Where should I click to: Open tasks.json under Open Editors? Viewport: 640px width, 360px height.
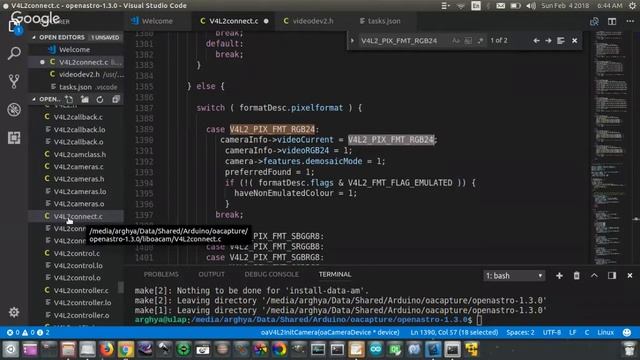tap(76, 87)
